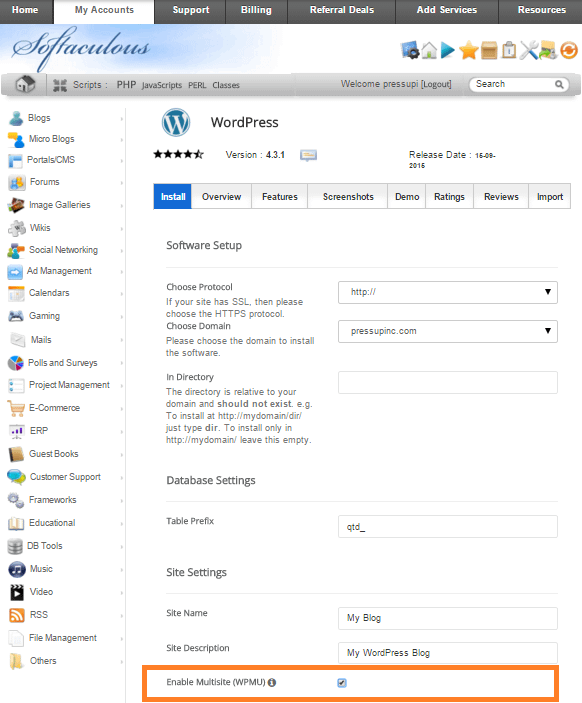Open the Demo tab
Image resolution: width=582 pixels, height=703 pixels.
pos(407,196)
